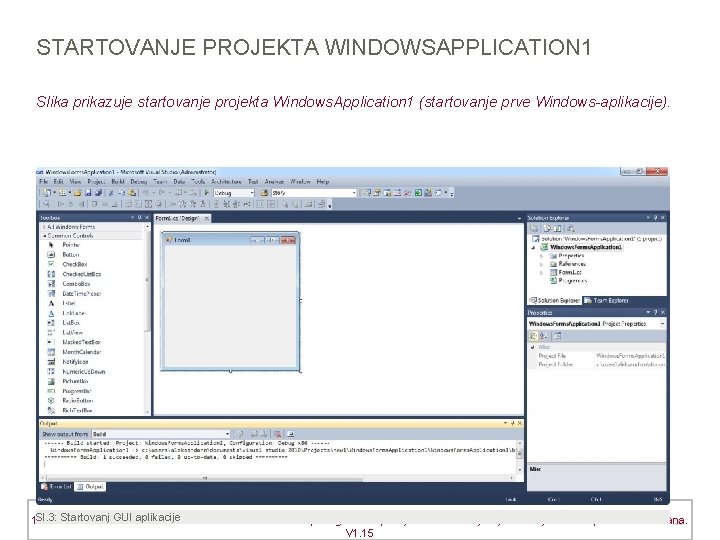This screenshot has width=720, height=540.
Task: Click the Open File folder icon
Action: coord(78,193)
